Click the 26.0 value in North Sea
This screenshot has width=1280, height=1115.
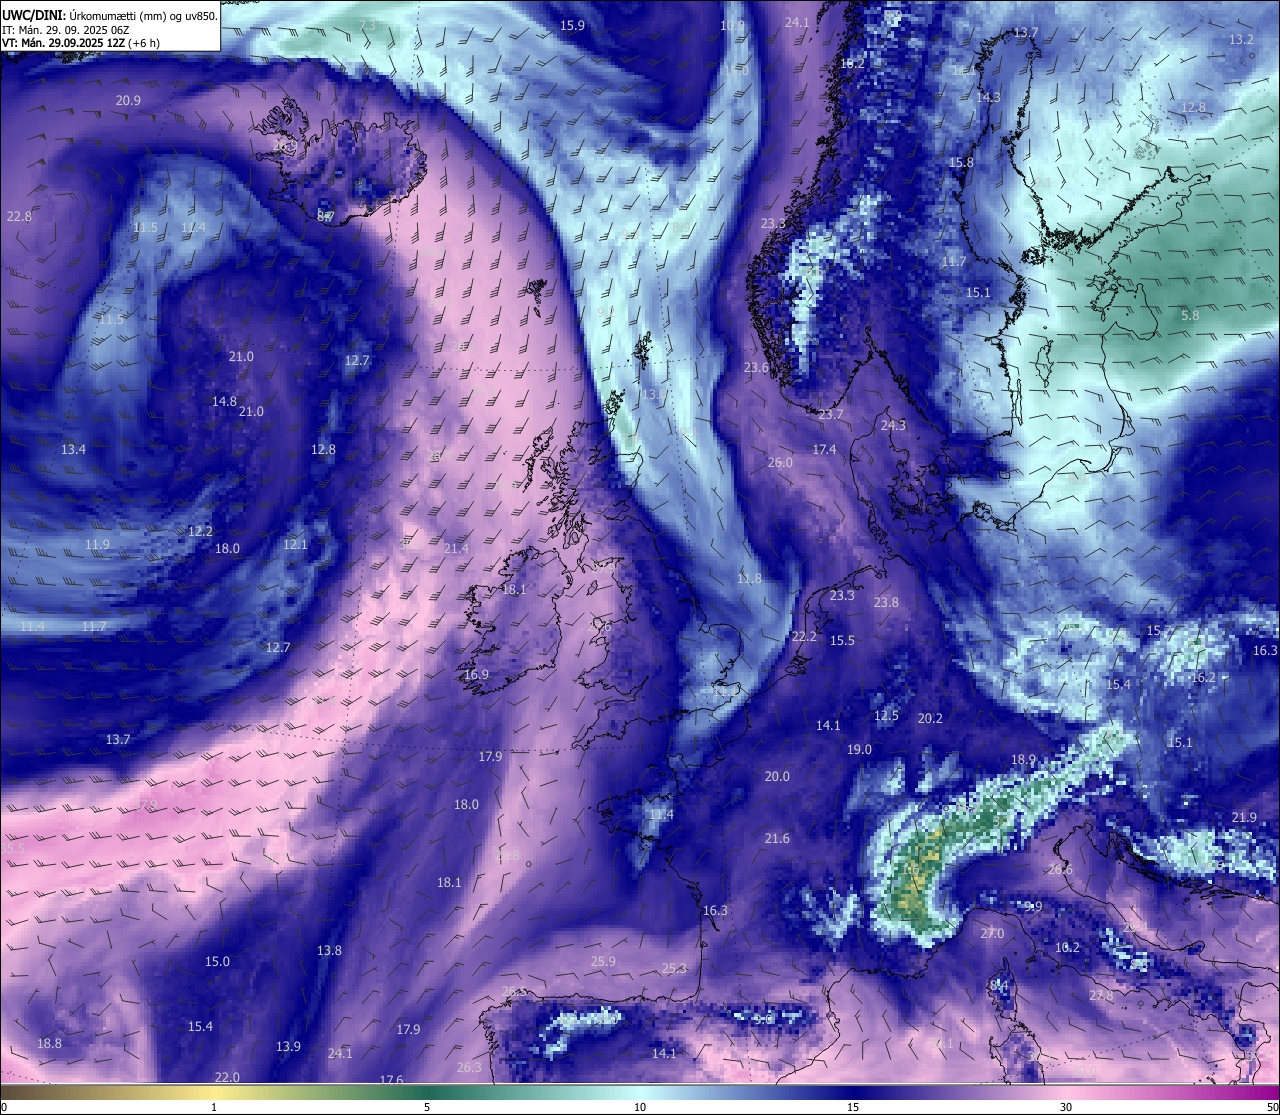pos(780,463)
